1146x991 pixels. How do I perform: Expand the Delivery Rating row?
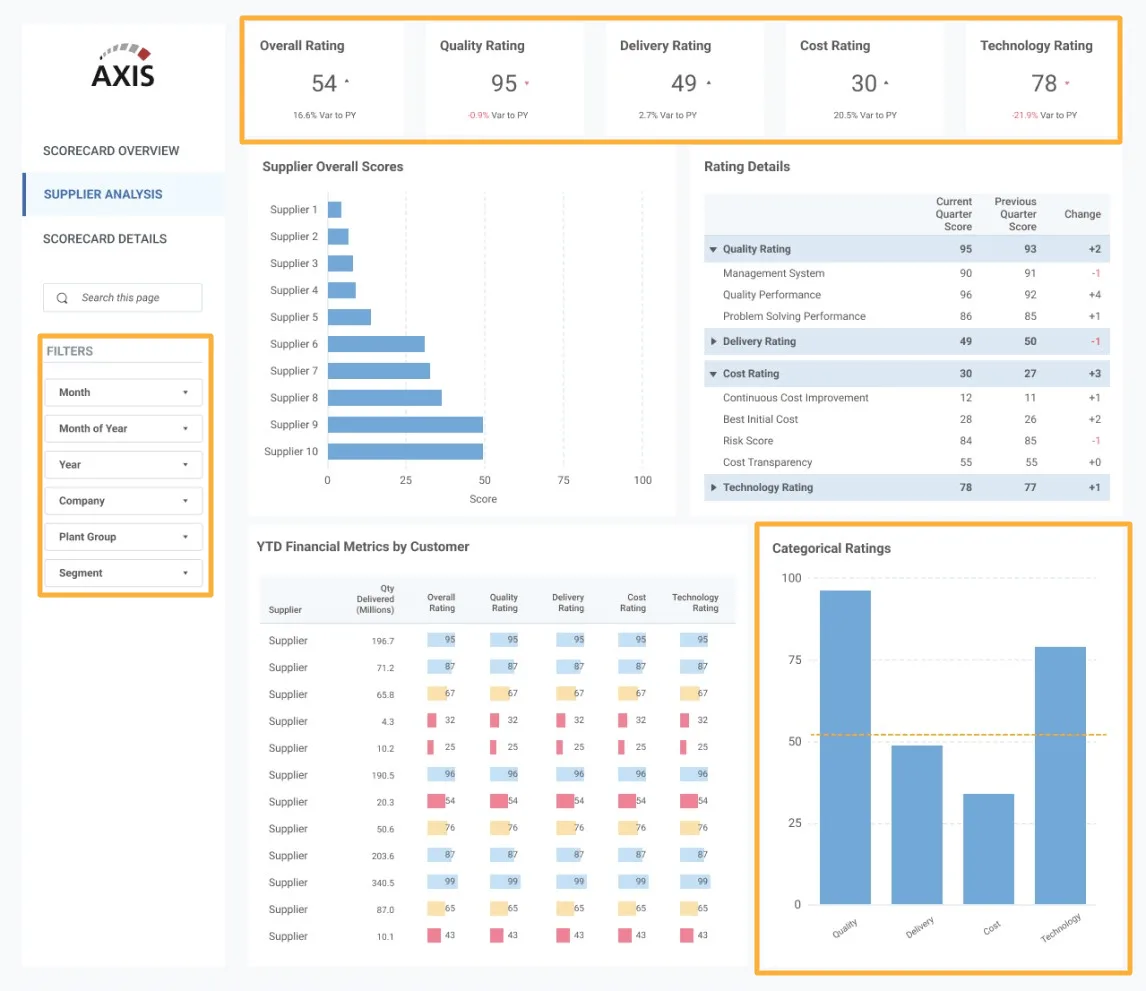coord(713,341)
